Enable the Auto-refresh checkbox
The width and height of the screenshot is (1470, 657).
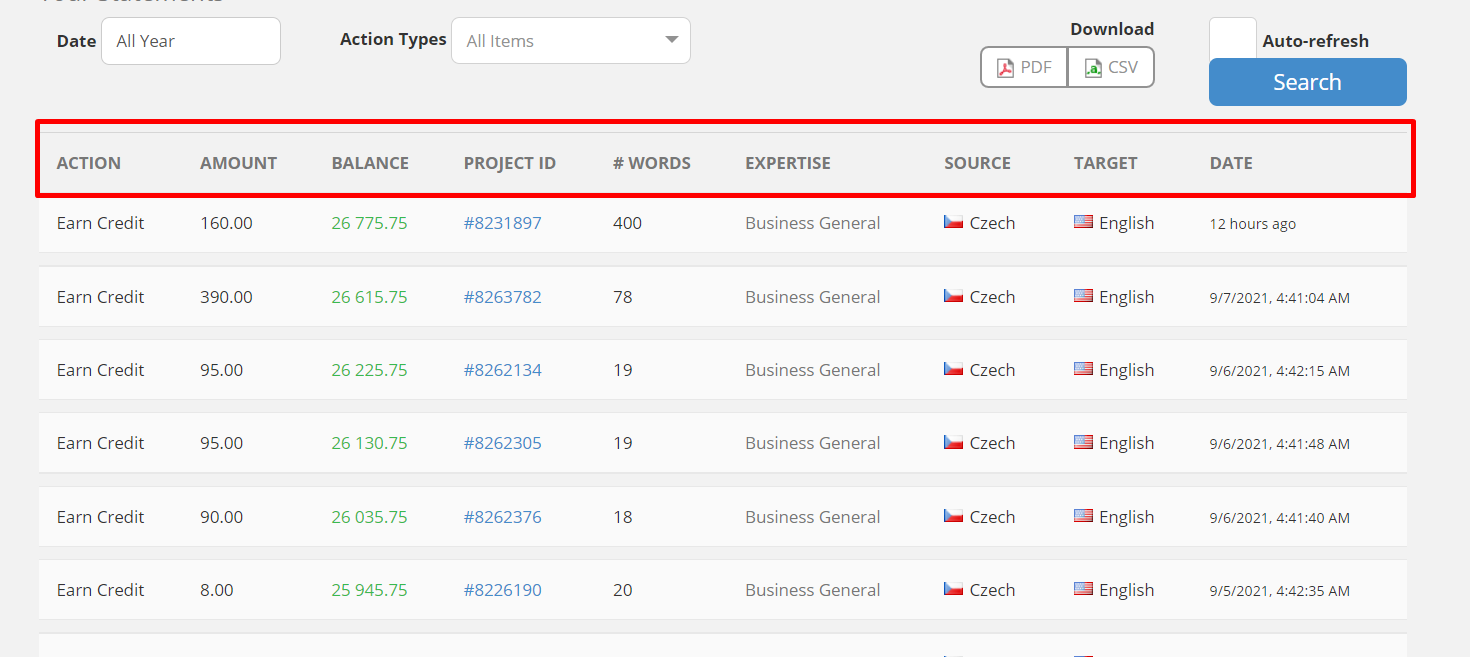click(1232, 38)
